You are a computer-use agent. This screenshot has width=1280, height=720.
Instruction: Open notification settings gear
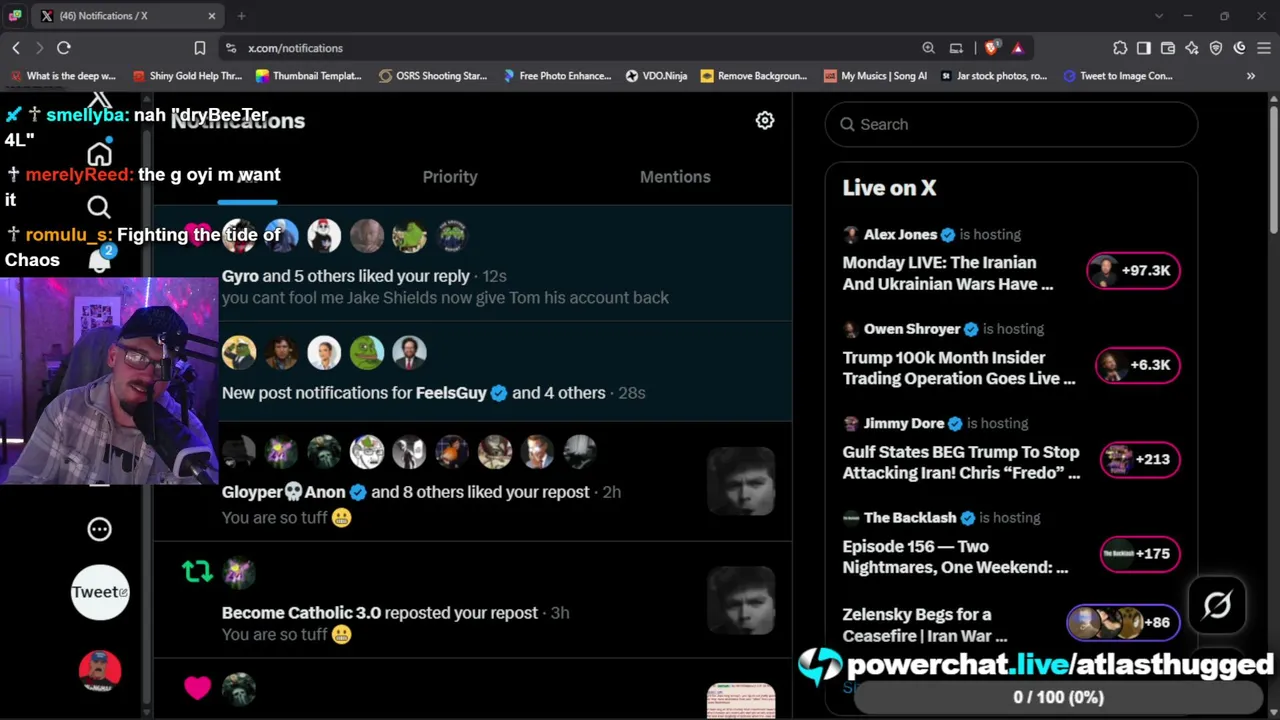(765, 121)
